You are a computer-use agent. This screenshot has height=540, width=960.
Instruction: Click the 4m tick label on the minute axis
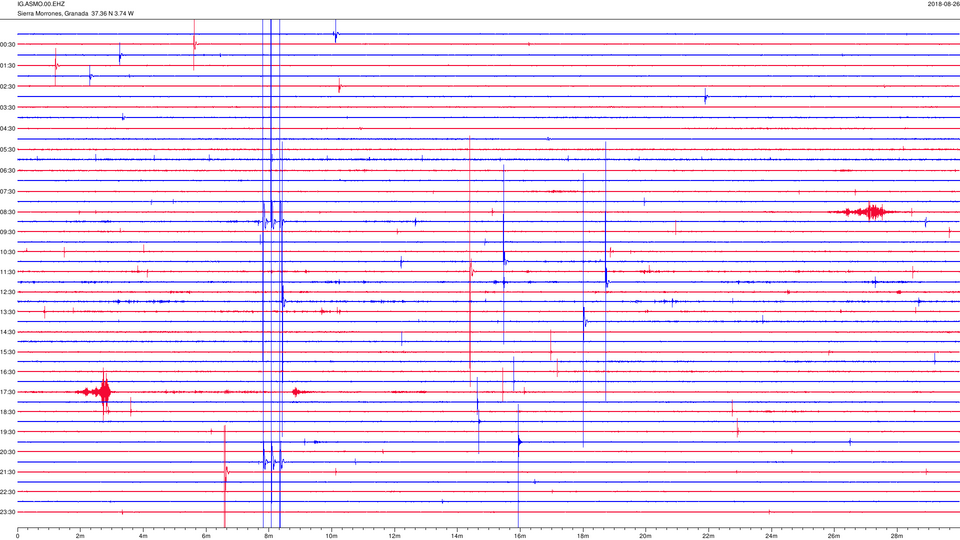143,536
